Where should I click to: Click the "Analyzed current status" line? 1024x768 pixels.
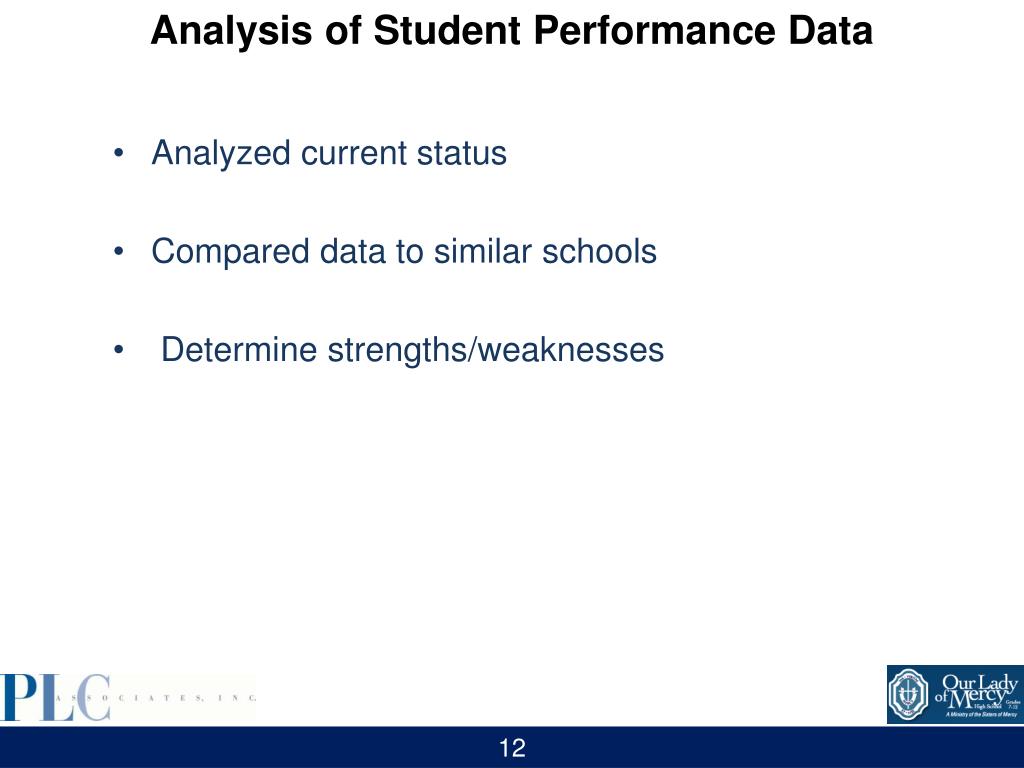pos(329,154)
